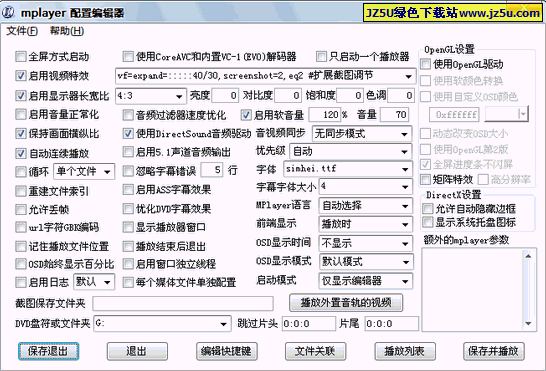Toggle 启用软音量 checkbox
Screen dimensions: 546x371
246,115
